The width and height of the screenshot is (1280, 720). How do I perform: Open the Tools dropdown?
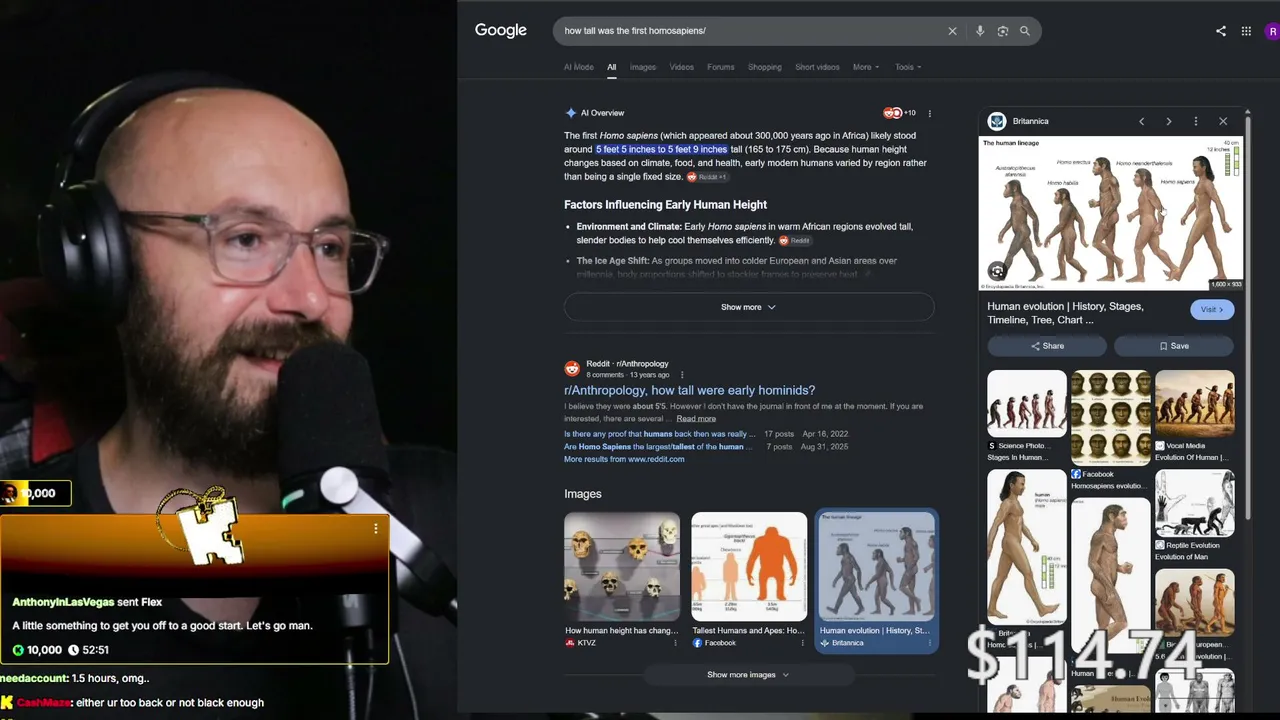[908, 67]
